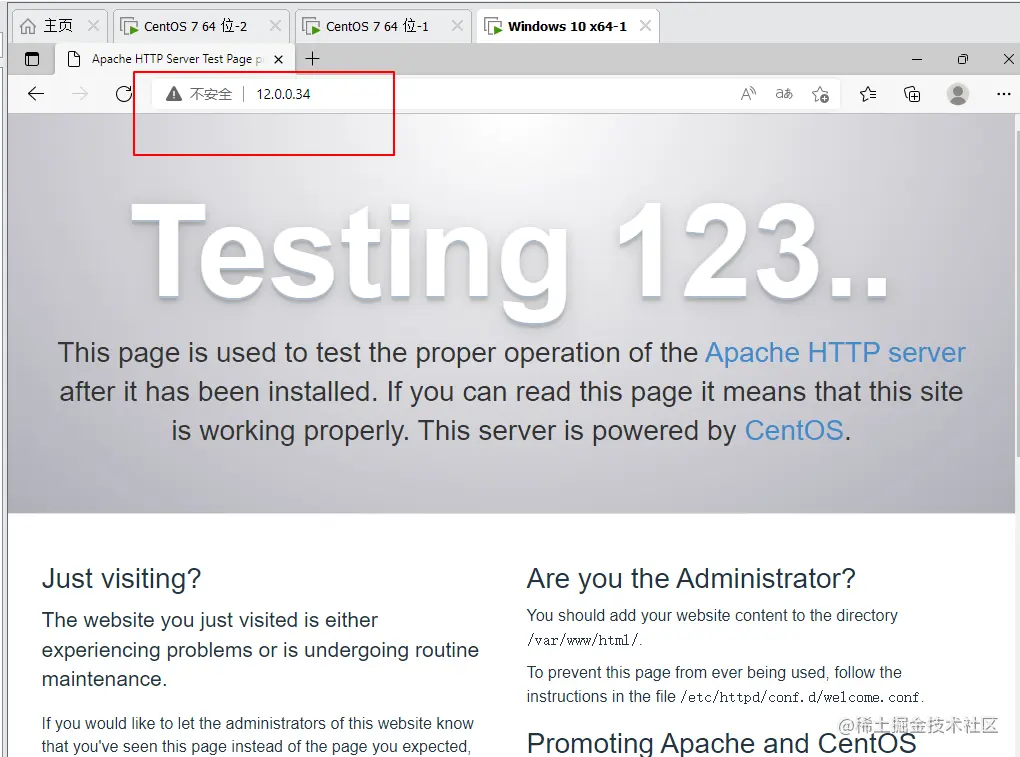
Task: Add this page to favorites
Action: 820,95
